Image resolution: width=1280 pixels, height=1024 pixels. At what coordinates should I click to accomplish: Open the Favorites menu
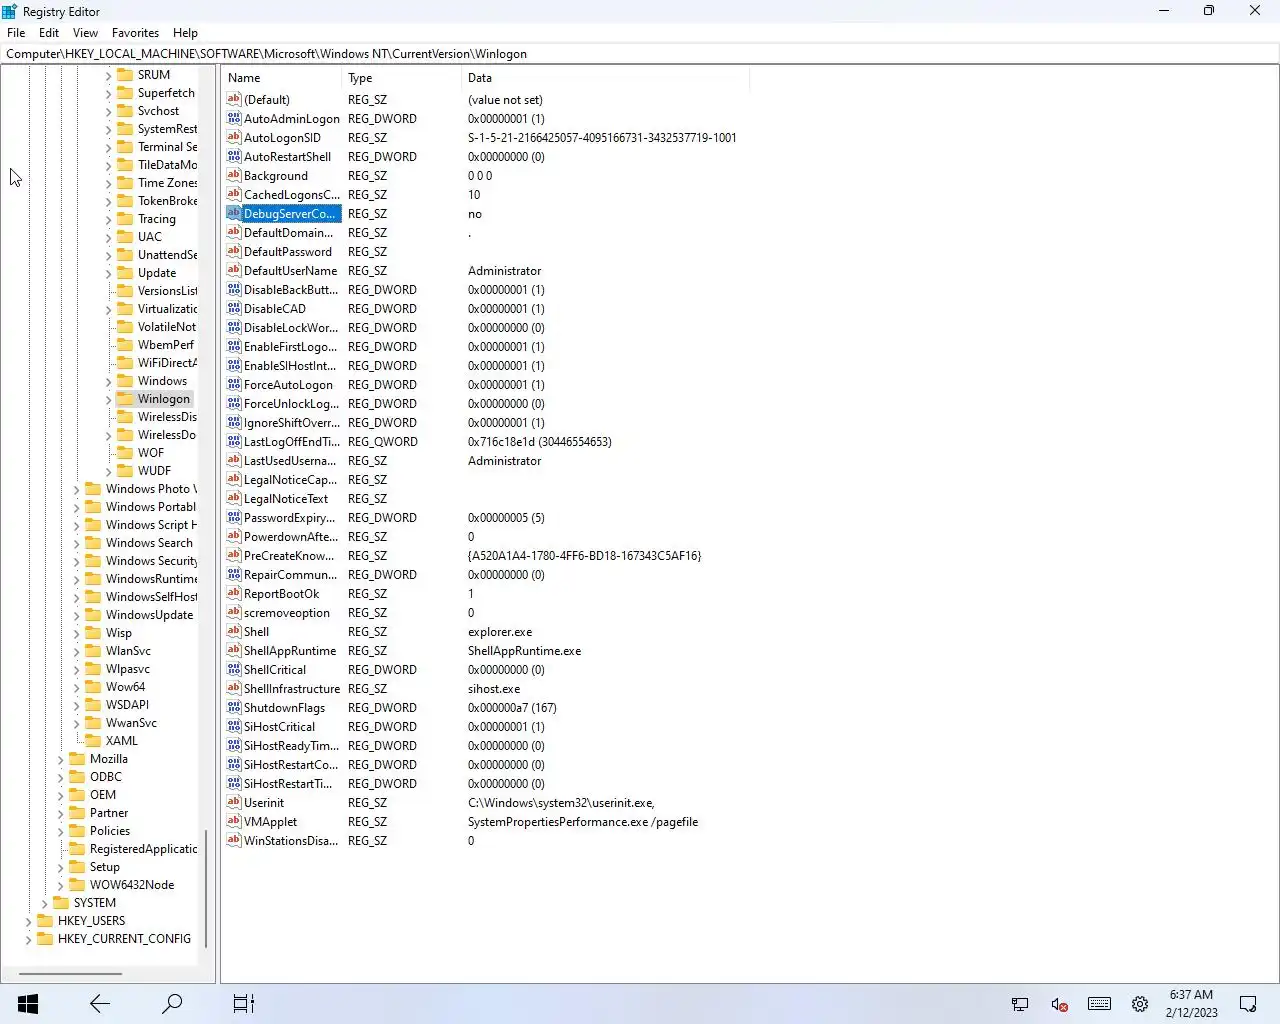pos(135,32)
